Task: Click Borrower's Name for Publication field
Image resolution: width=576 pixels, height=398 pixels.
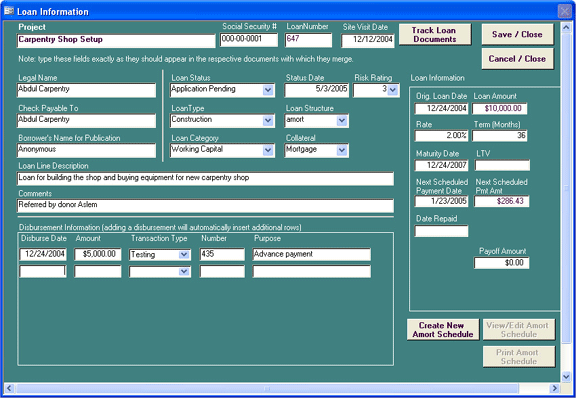Action: point(86,150)
